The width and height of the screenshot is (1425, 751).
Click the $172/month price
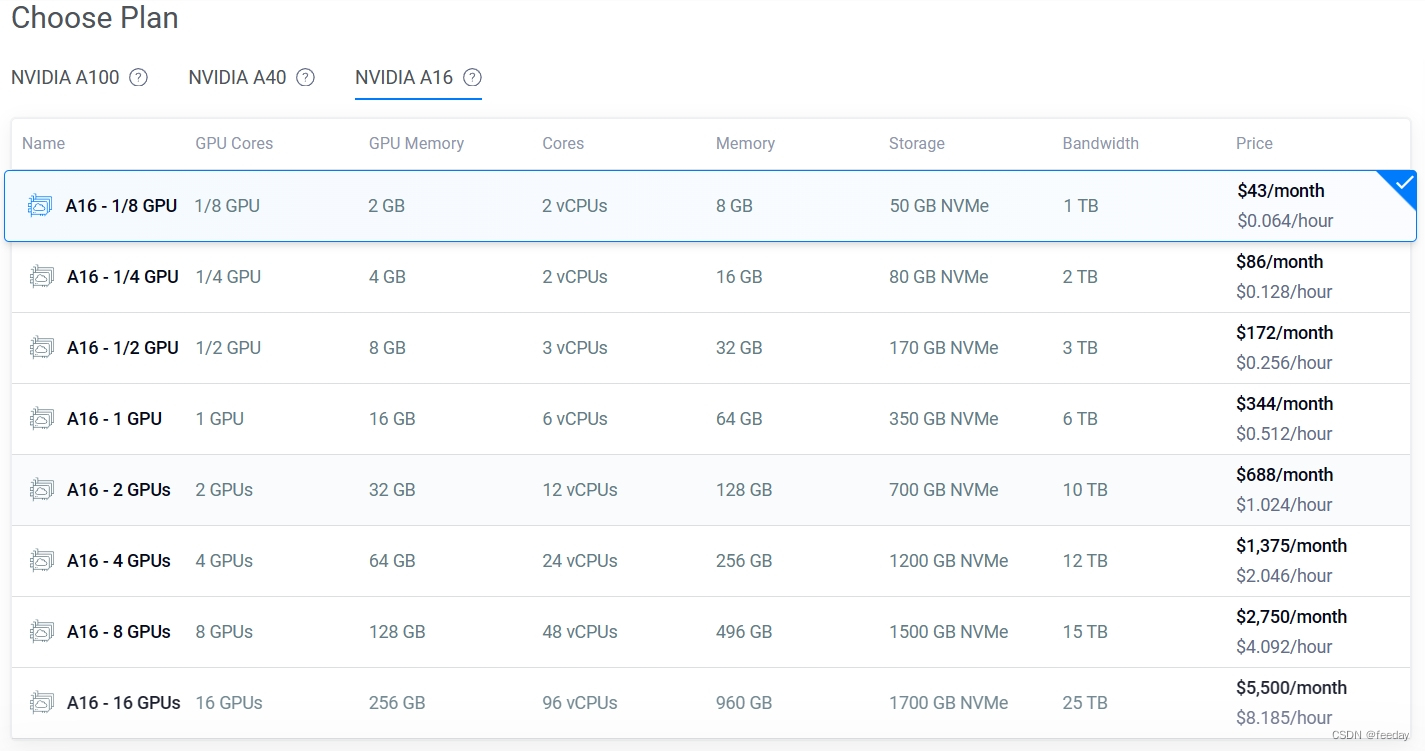click(1285, 333)
